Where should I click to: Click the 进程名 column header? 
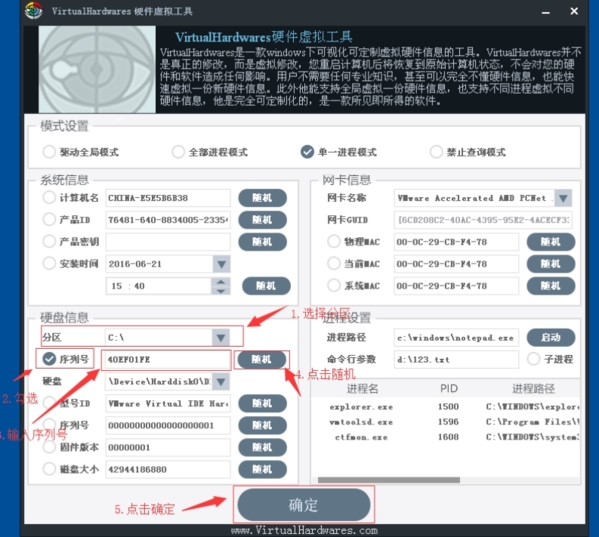click(x=362, y=388)
